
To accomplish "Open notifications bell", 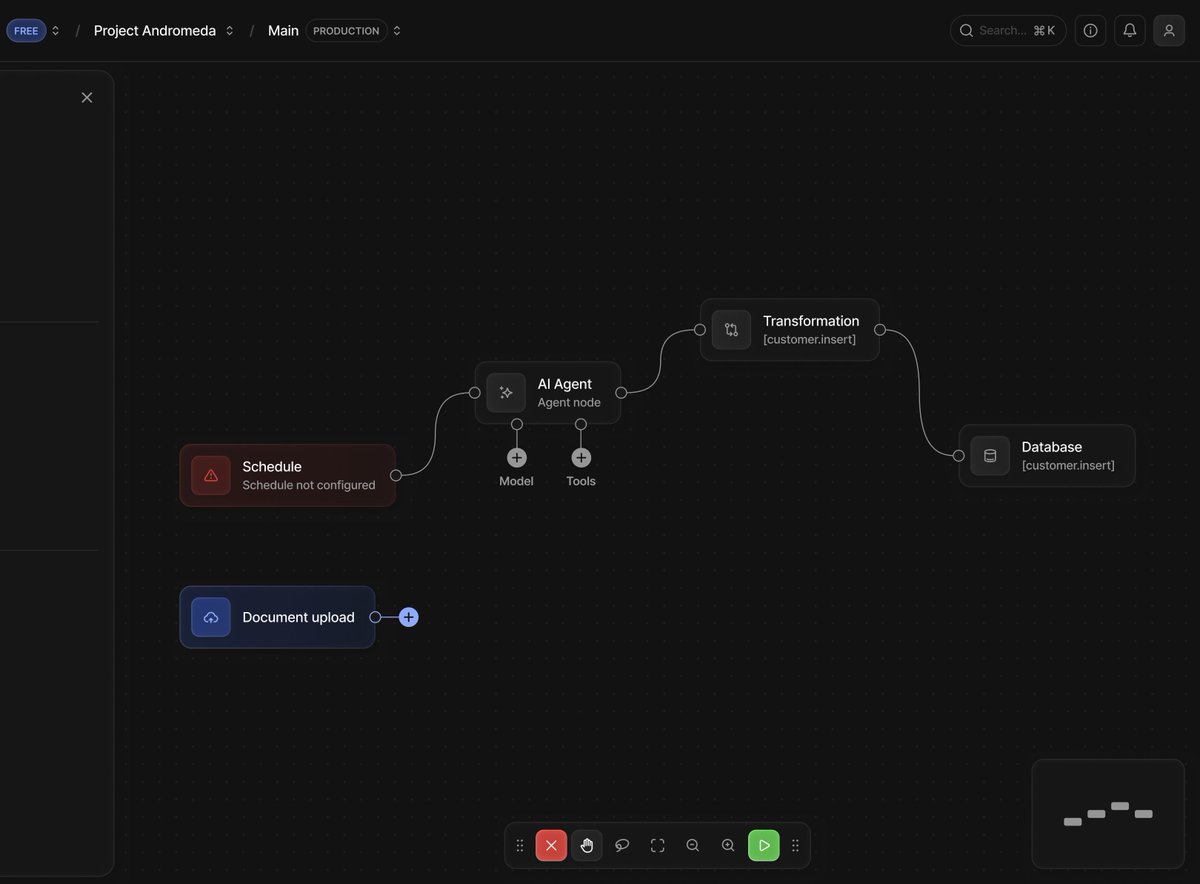I will tap(1130, 31).
